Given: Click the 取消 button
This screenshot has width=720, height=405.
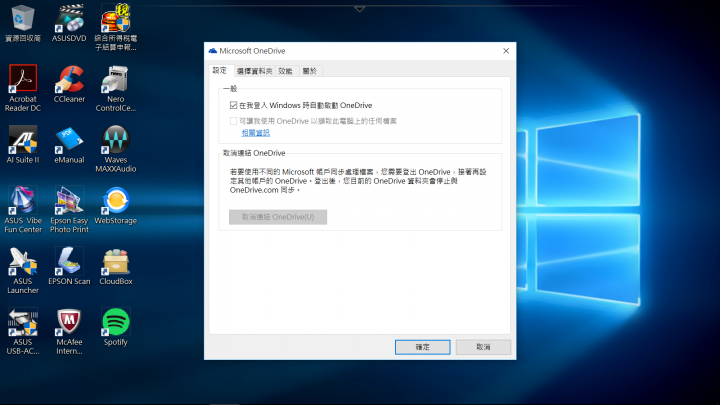Looking at the screenshot, I should coord(483,347).
